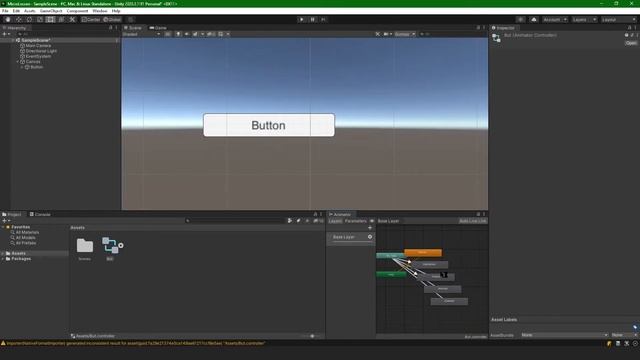This screenshot has width=640, height=360.
Task: Adjust the Project icon size slider
Action: pos(312,336)
